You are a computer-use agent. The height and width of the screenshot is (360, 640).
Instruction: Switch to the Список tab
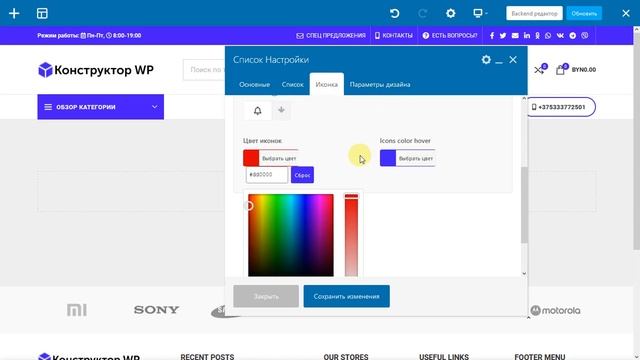pyautogui.click(x=292, y=84)
